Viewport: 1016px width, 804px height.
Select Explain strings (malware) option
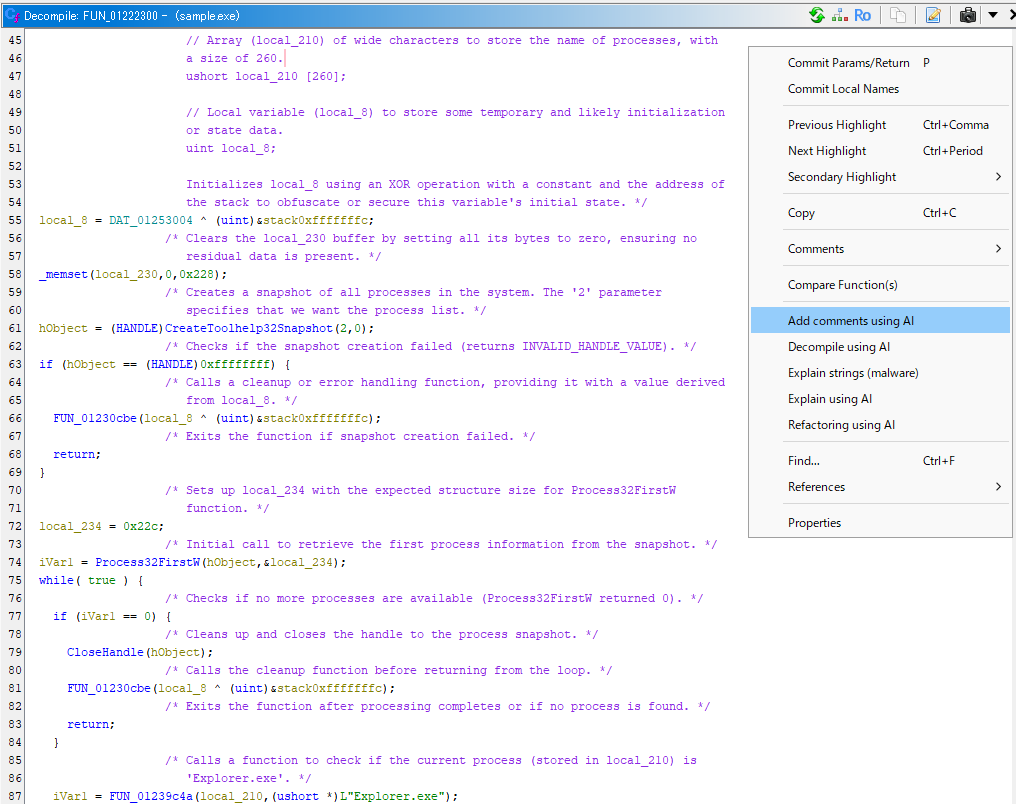pyautogui.click(x=852, y=373)
